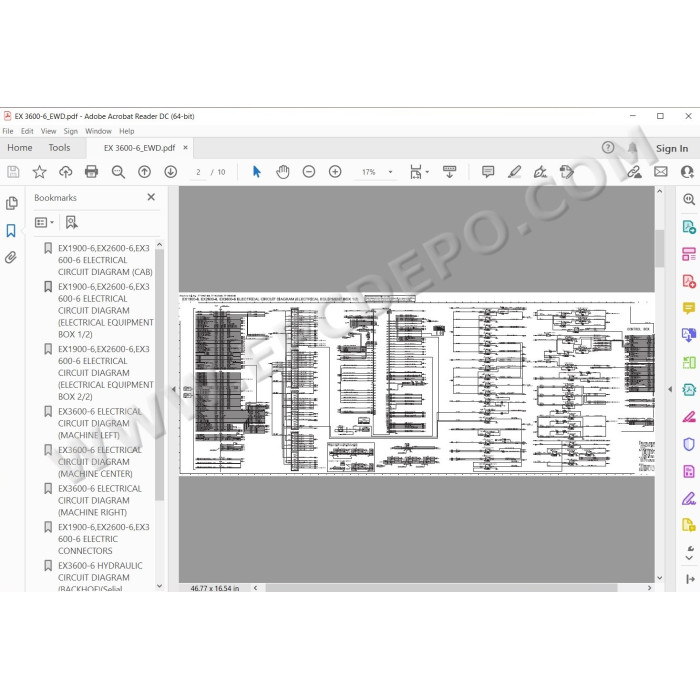Open the page thumbnails panel icon

click(x=12, y=204)
